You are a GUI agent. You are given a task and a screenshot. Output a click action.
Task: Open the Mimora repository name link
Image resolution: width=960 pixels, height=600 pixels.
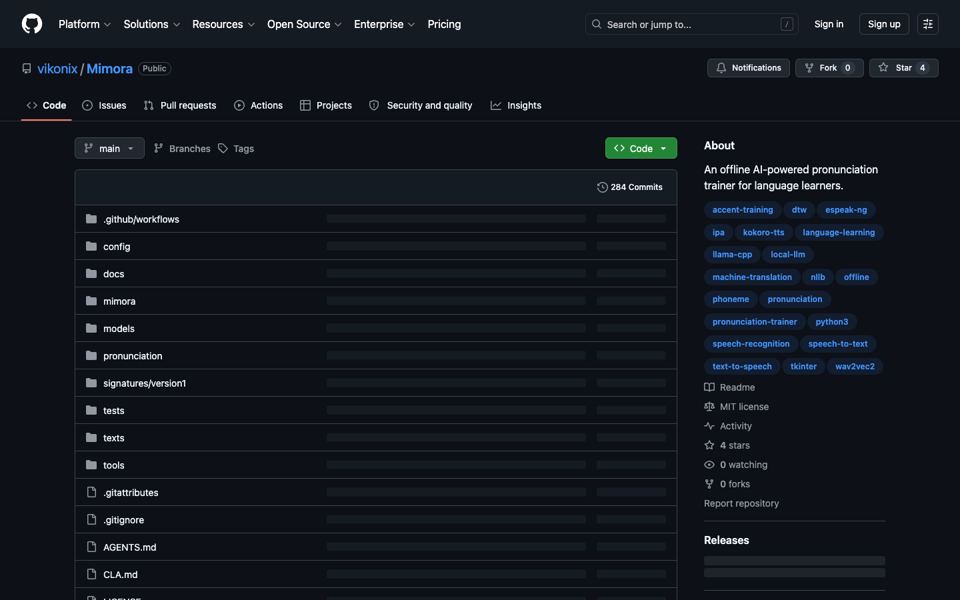pos(110,69)
